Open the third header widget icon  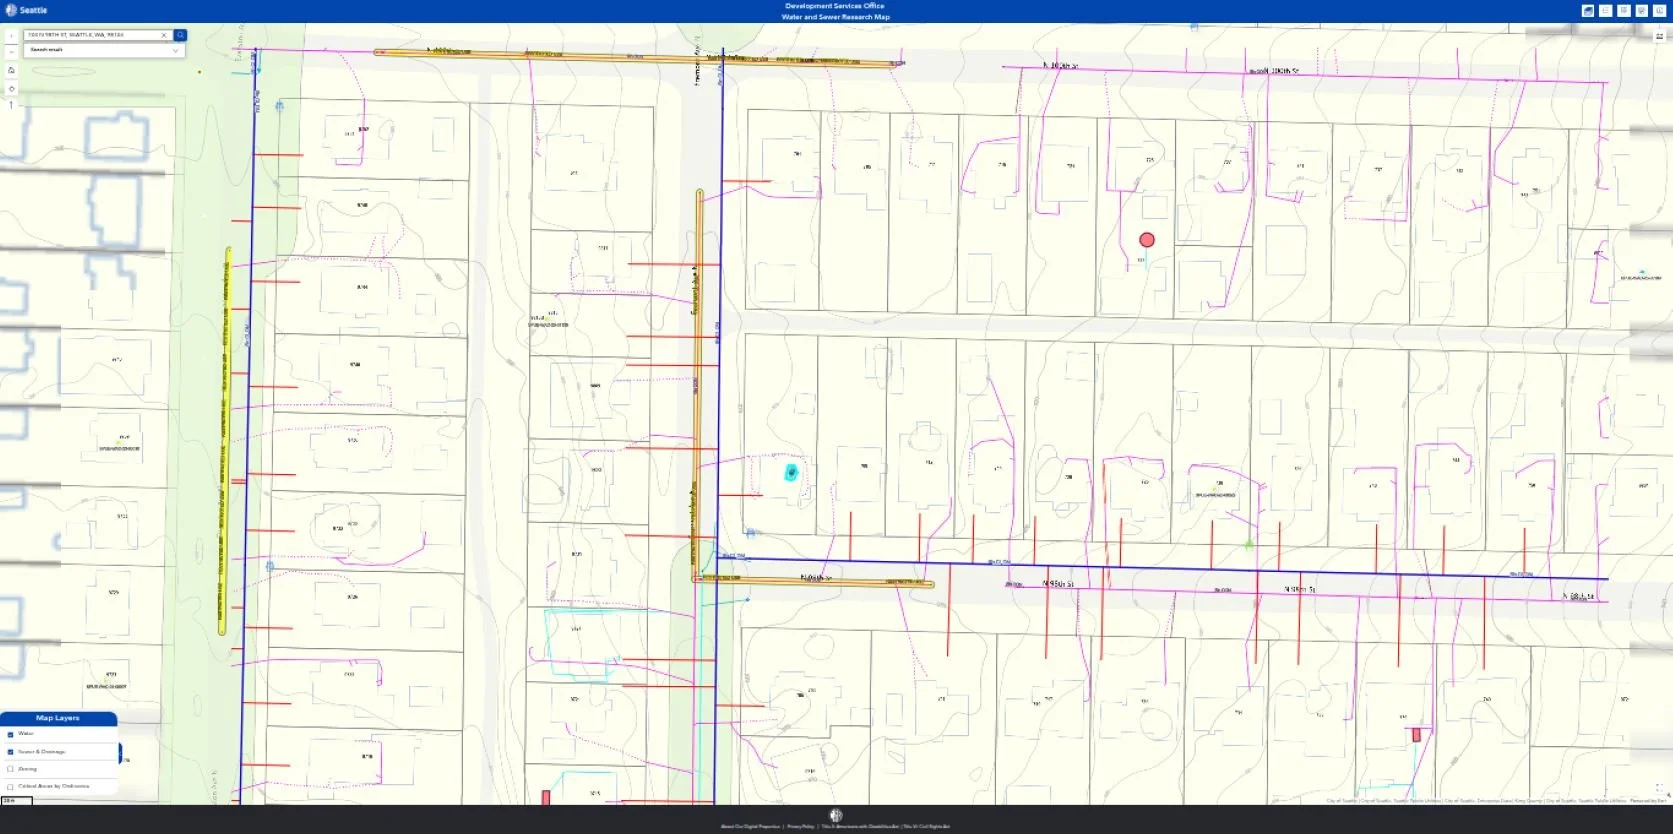coord(1623,10)
